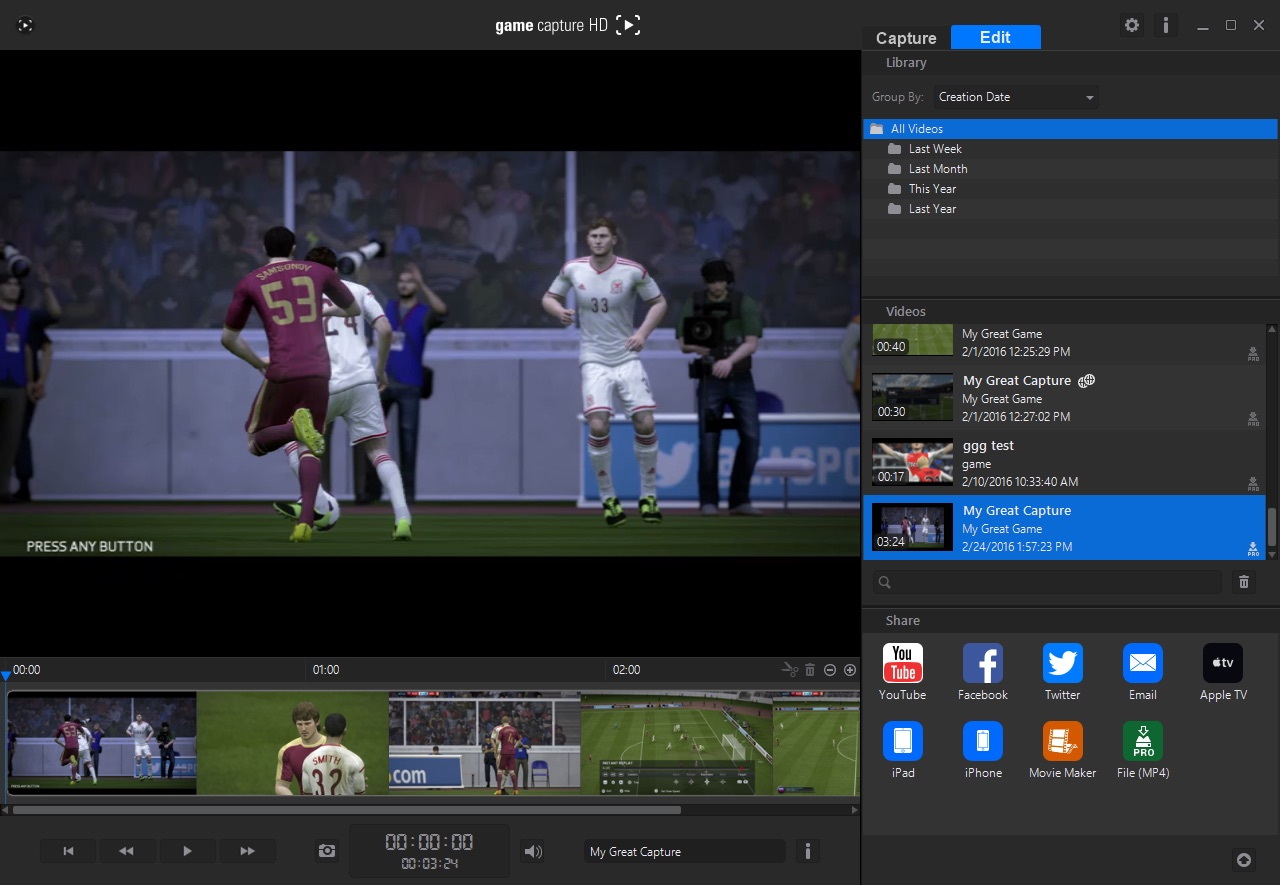This screenshot has height=885, width=1280.
Task: Send video to Apple TV
Action: (x=1222, y=663)
